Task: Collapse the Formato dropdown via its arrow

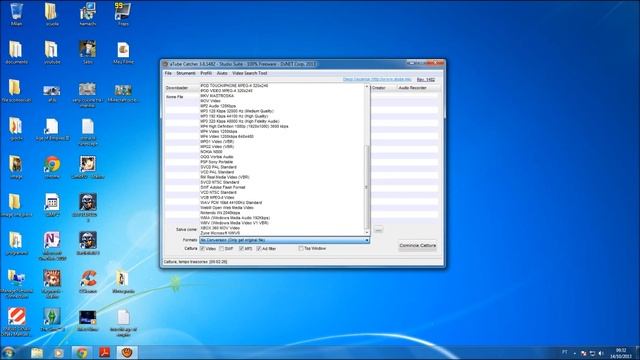Action: (366, 240)
